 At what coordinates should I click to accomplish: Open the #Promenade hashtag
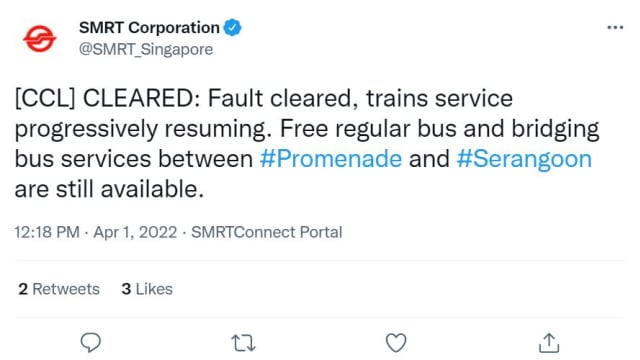331,159
